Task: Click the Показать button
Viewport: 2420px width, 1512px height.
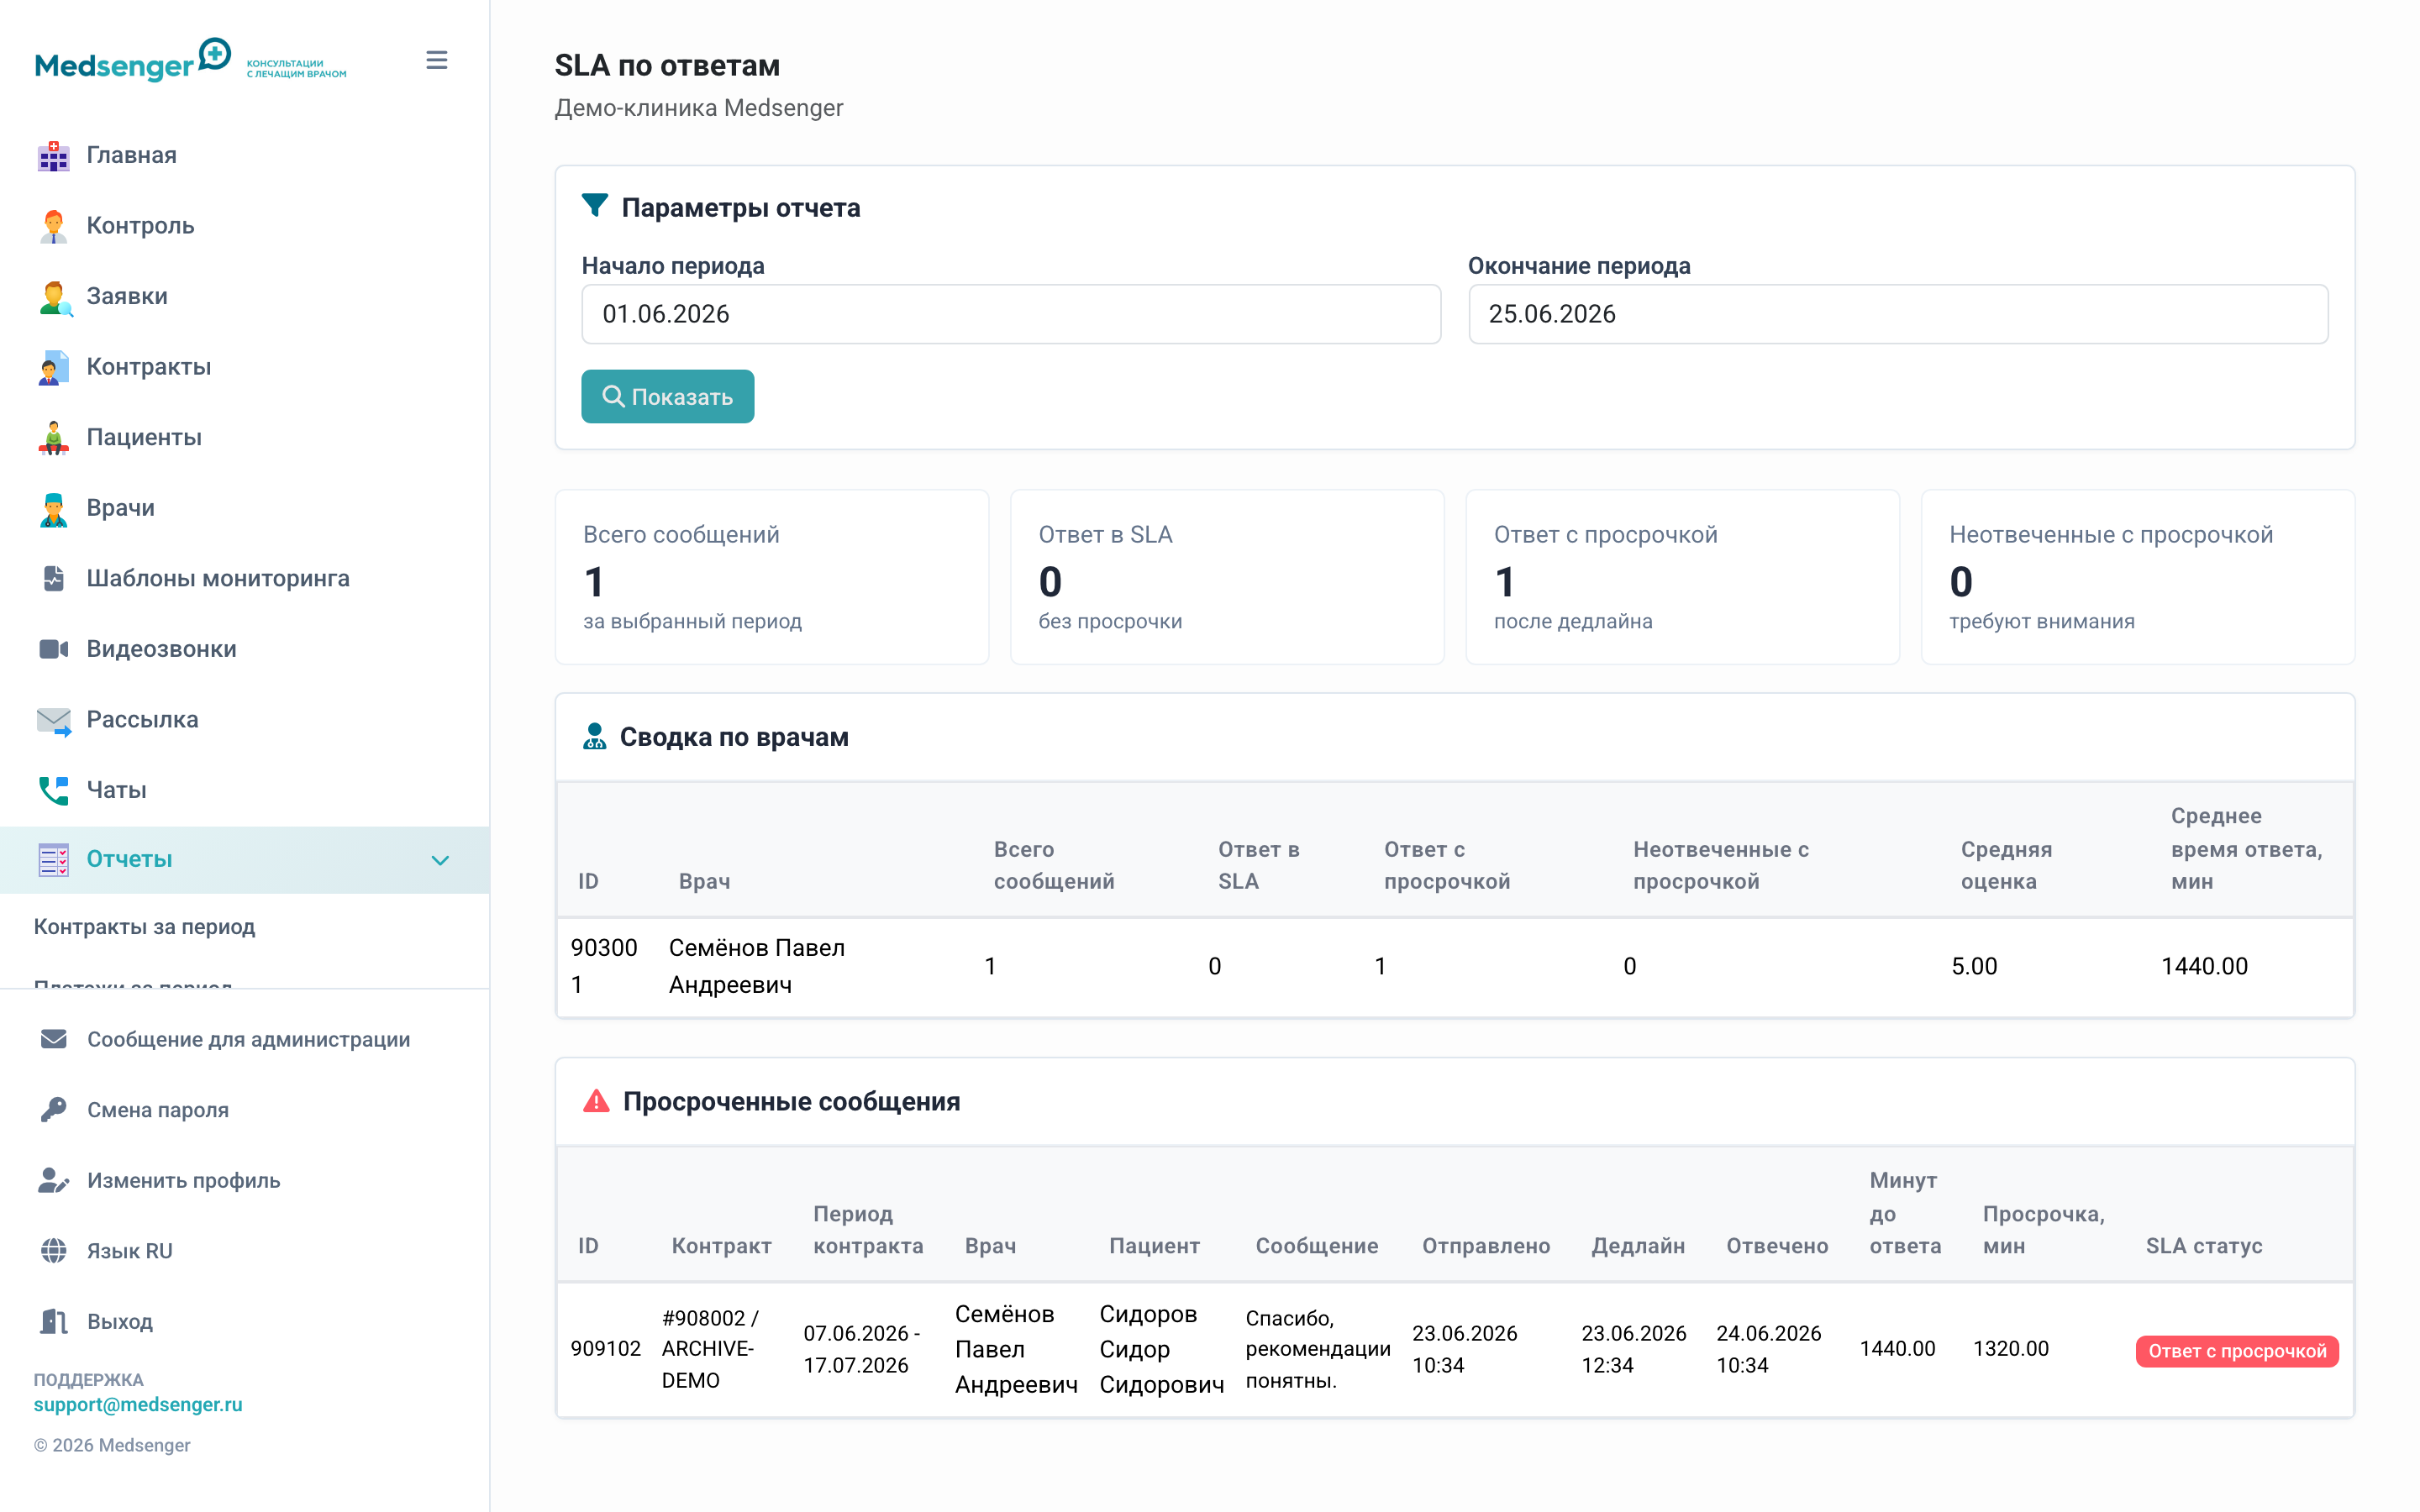Action: [668, 397]
